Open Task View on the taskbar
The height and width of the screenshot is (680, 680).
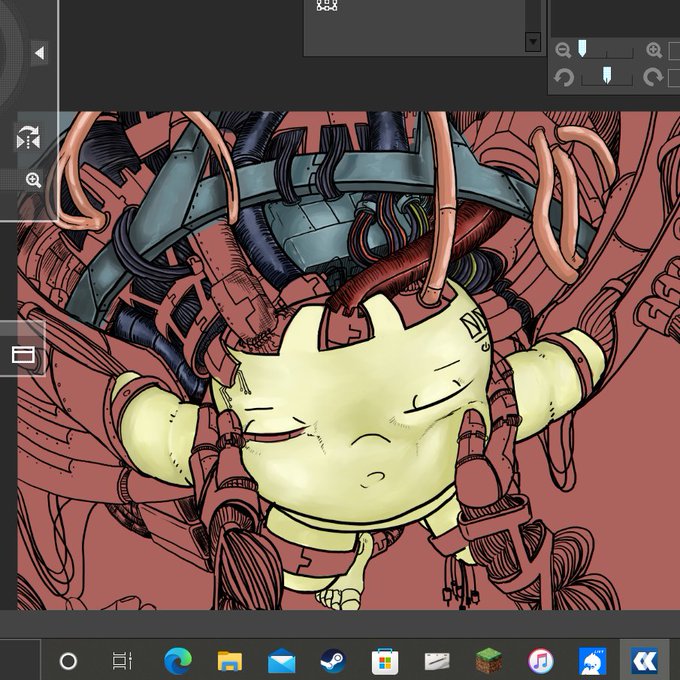(122, 661)
